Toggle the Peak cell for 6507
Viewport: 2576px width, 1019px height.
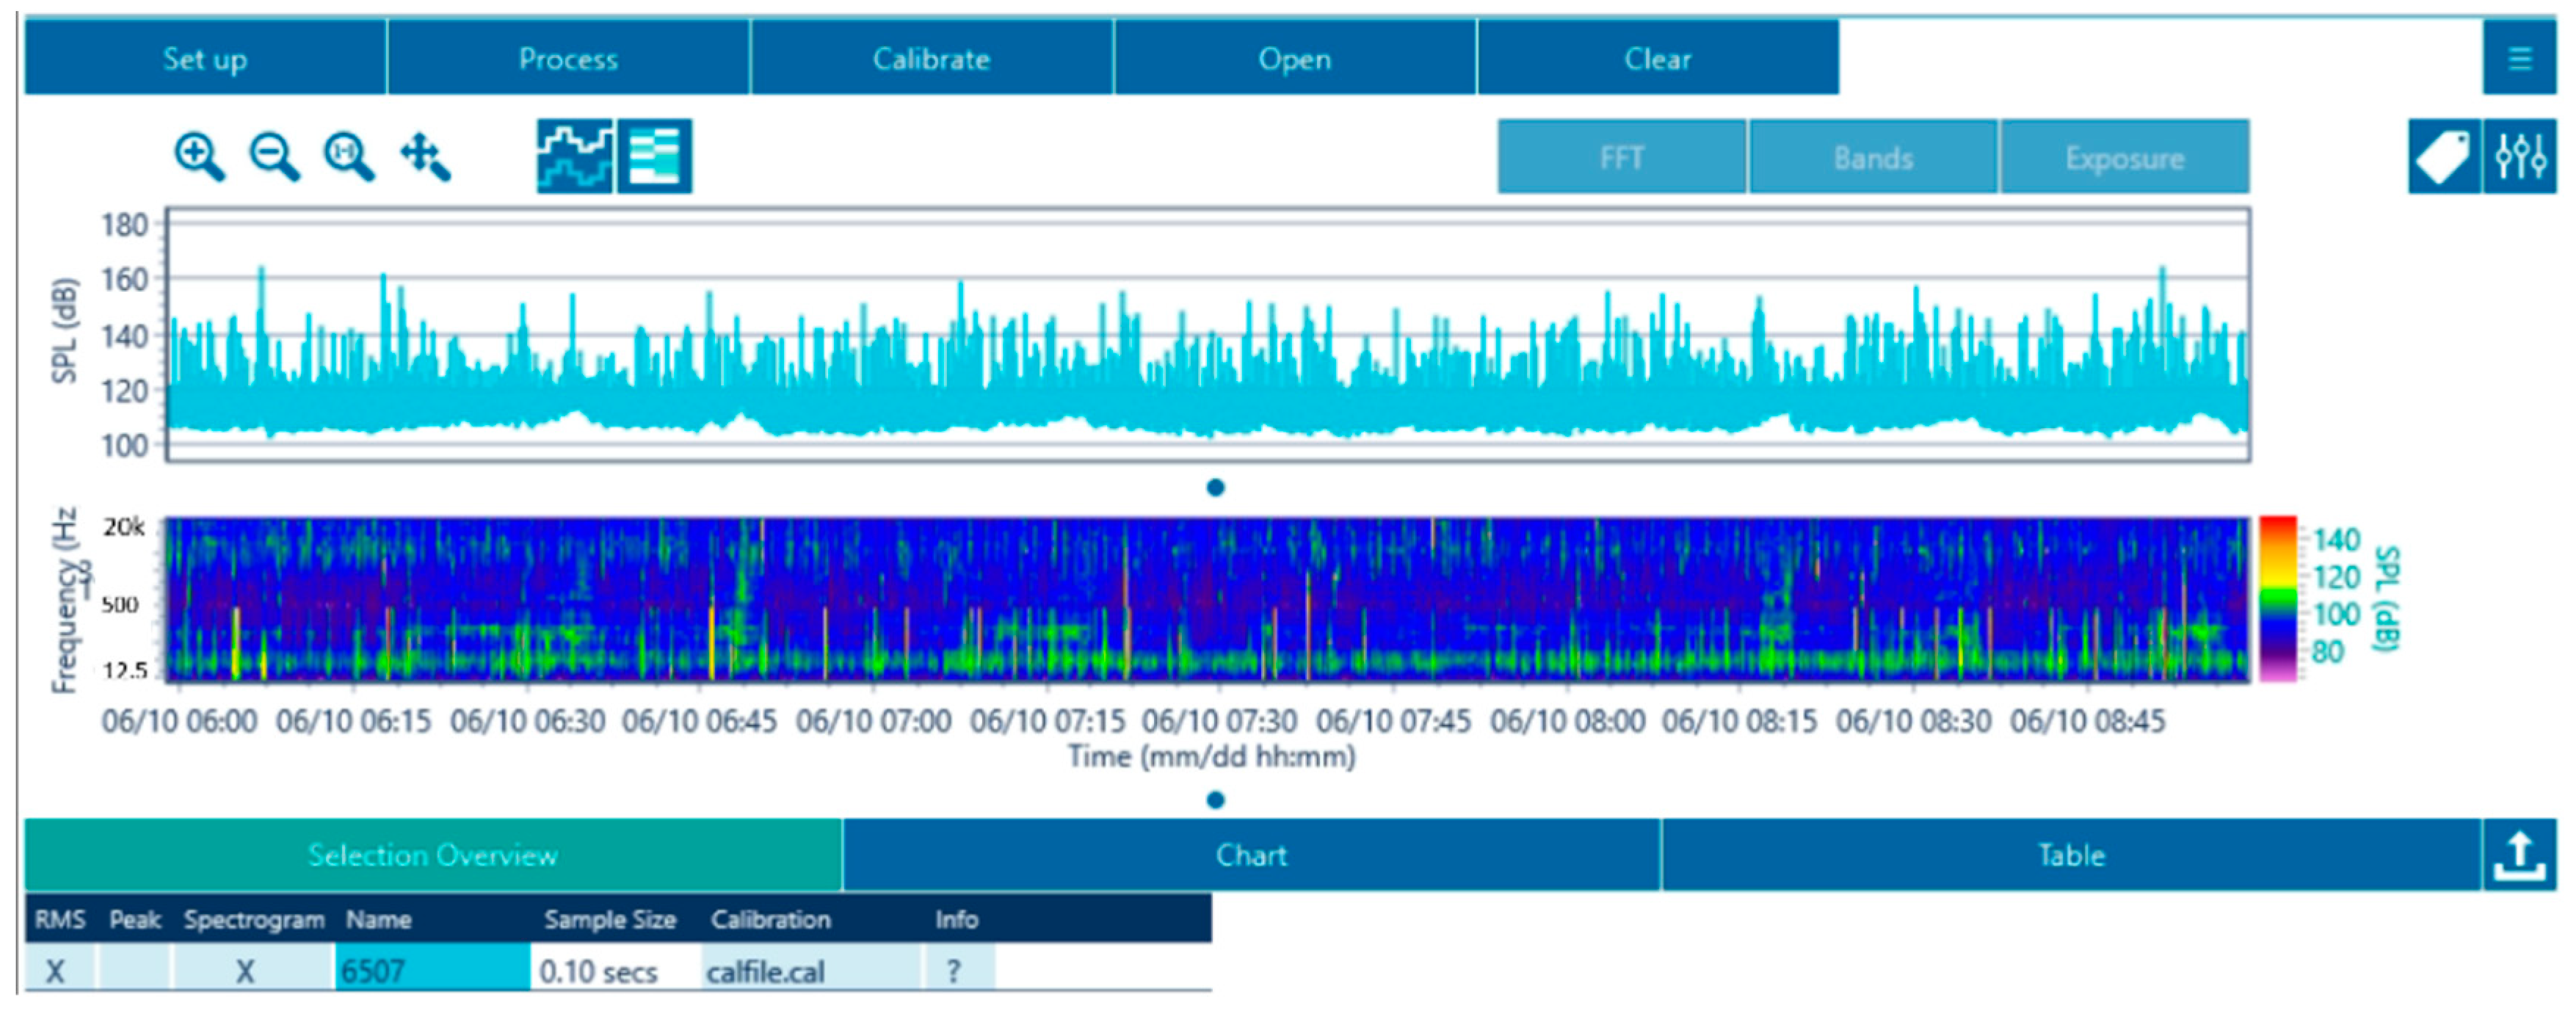coord(134,970)
